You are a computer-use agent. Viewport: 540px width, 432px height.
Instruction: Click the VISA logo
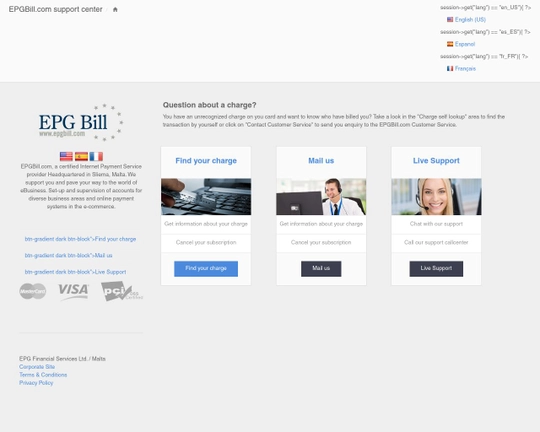click(x=73, y=291)
